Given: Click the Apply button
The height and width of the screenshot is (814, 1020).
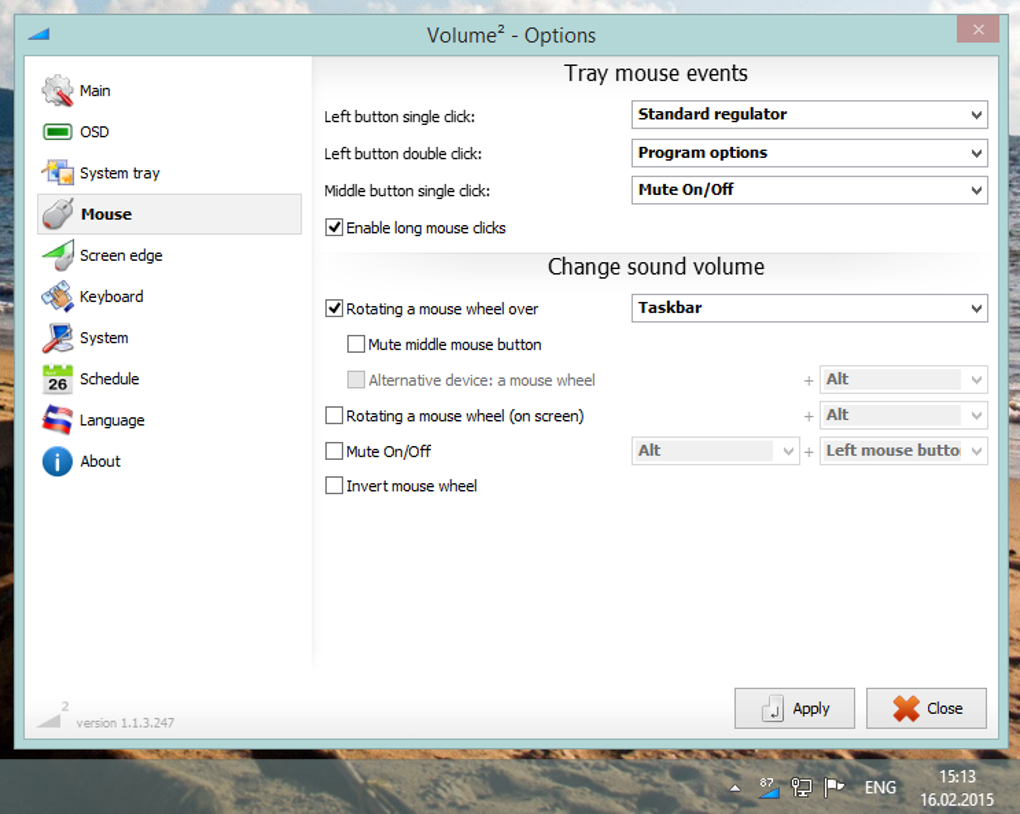Looking at the screenshot, I should click(795, 709).
